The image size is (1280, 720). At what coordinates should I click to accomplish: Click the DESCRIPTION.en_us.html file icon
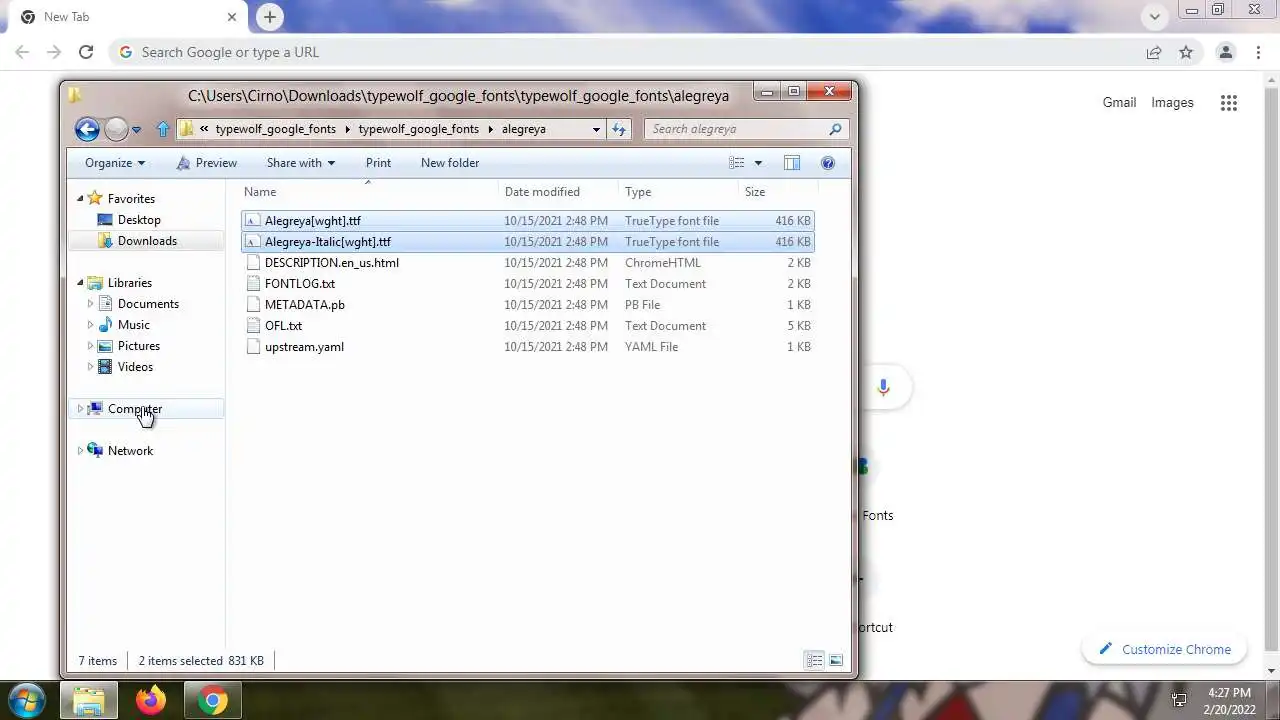[x=253, y=263]
